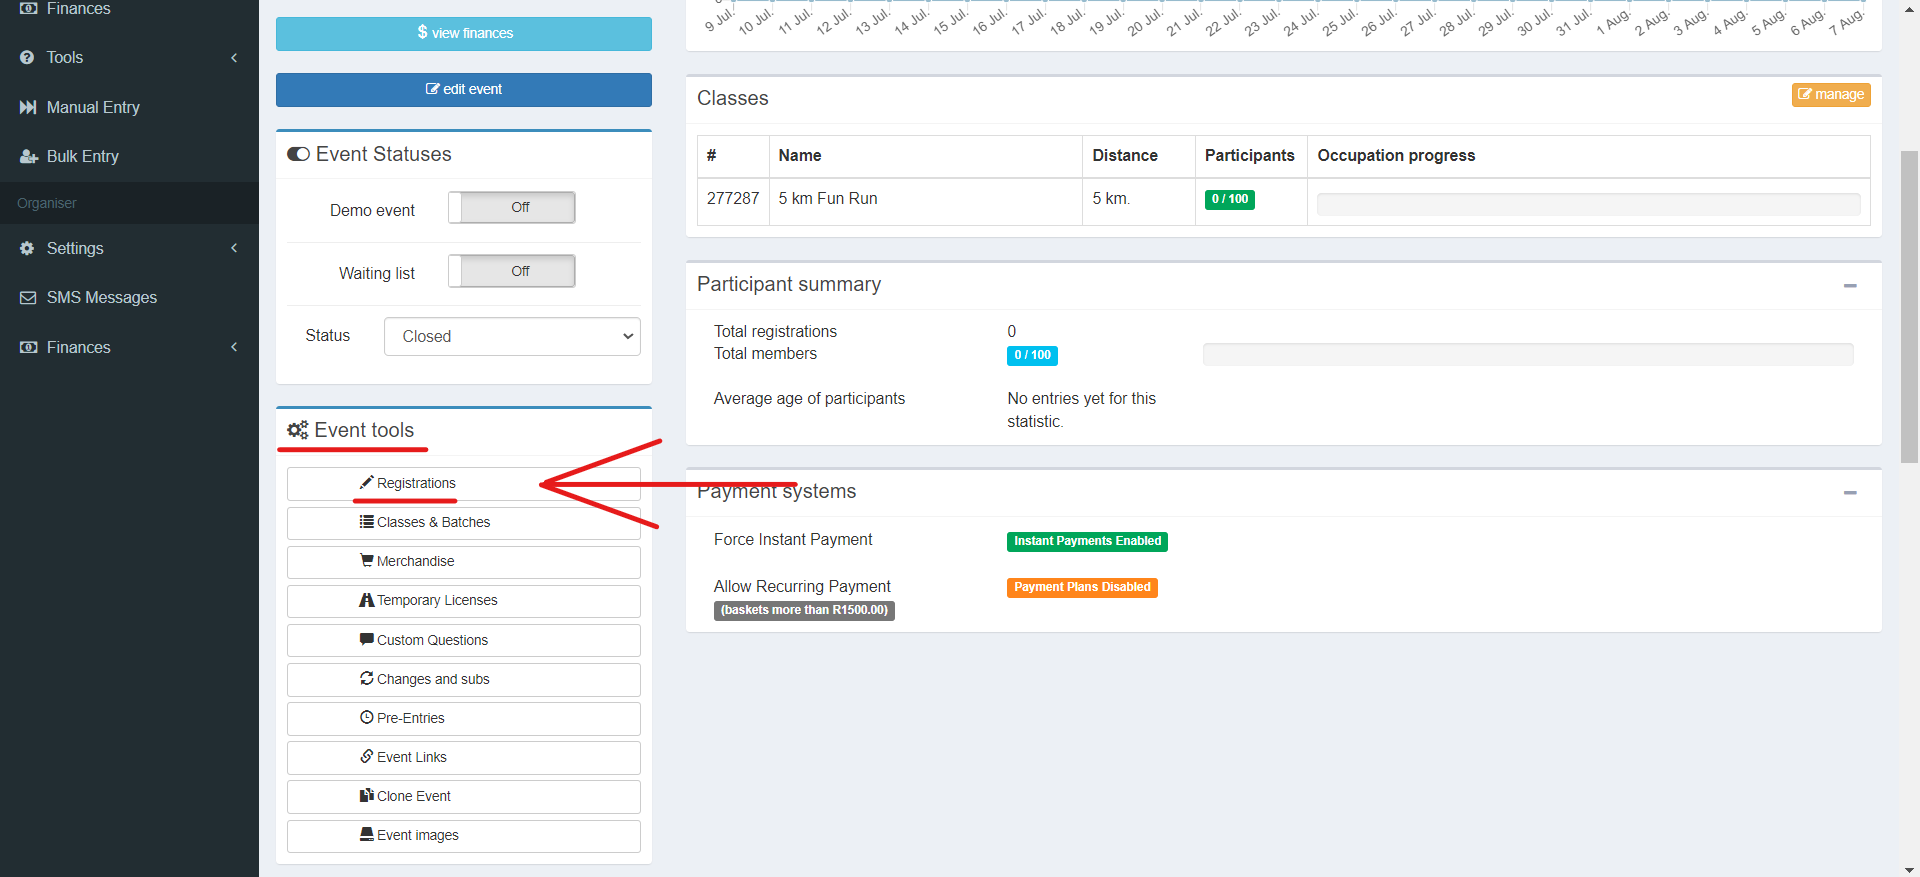Click the Organiser Finances money icon
Image resolution: width=1920 pixels, height=877 pixels.
(29, 347)
